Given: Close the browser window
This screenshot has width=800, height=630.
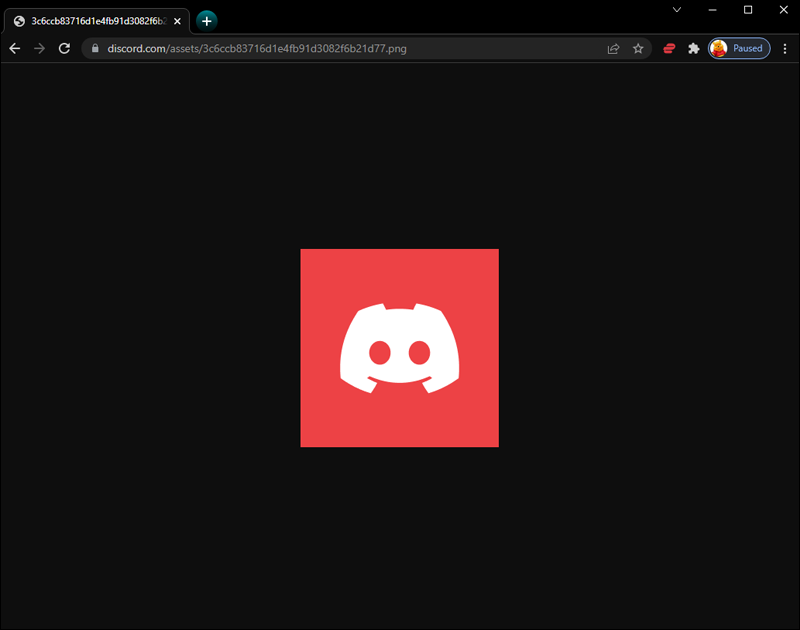Looking at the screenshot, I should [x=784, y=10].
